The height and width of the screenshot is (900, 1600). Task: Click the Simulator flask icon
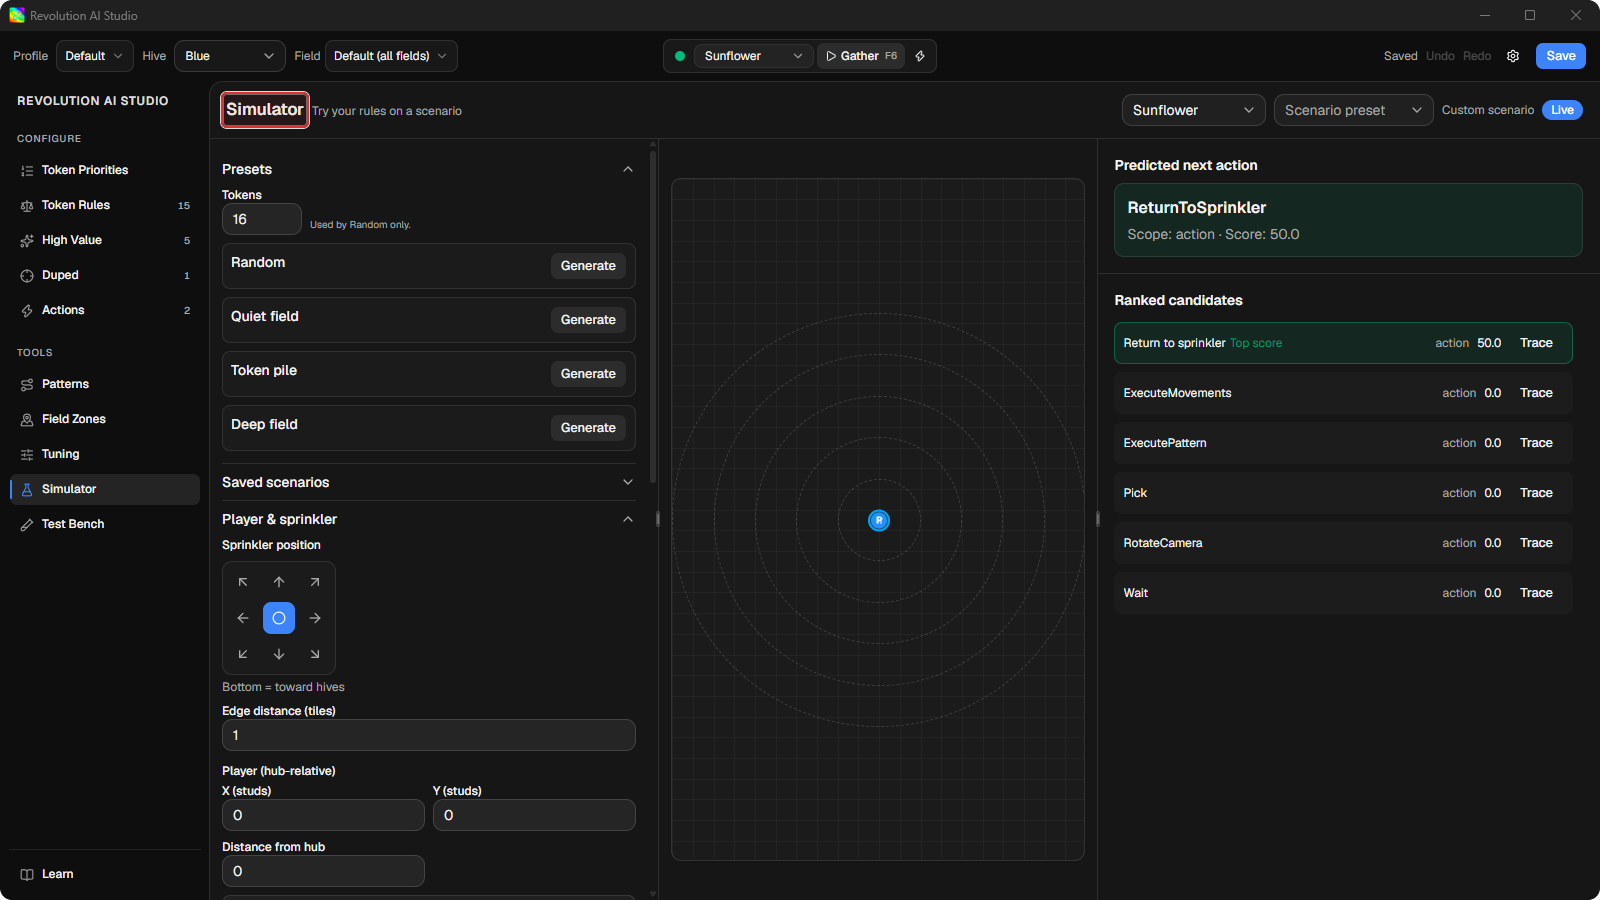tap(27, 490)
